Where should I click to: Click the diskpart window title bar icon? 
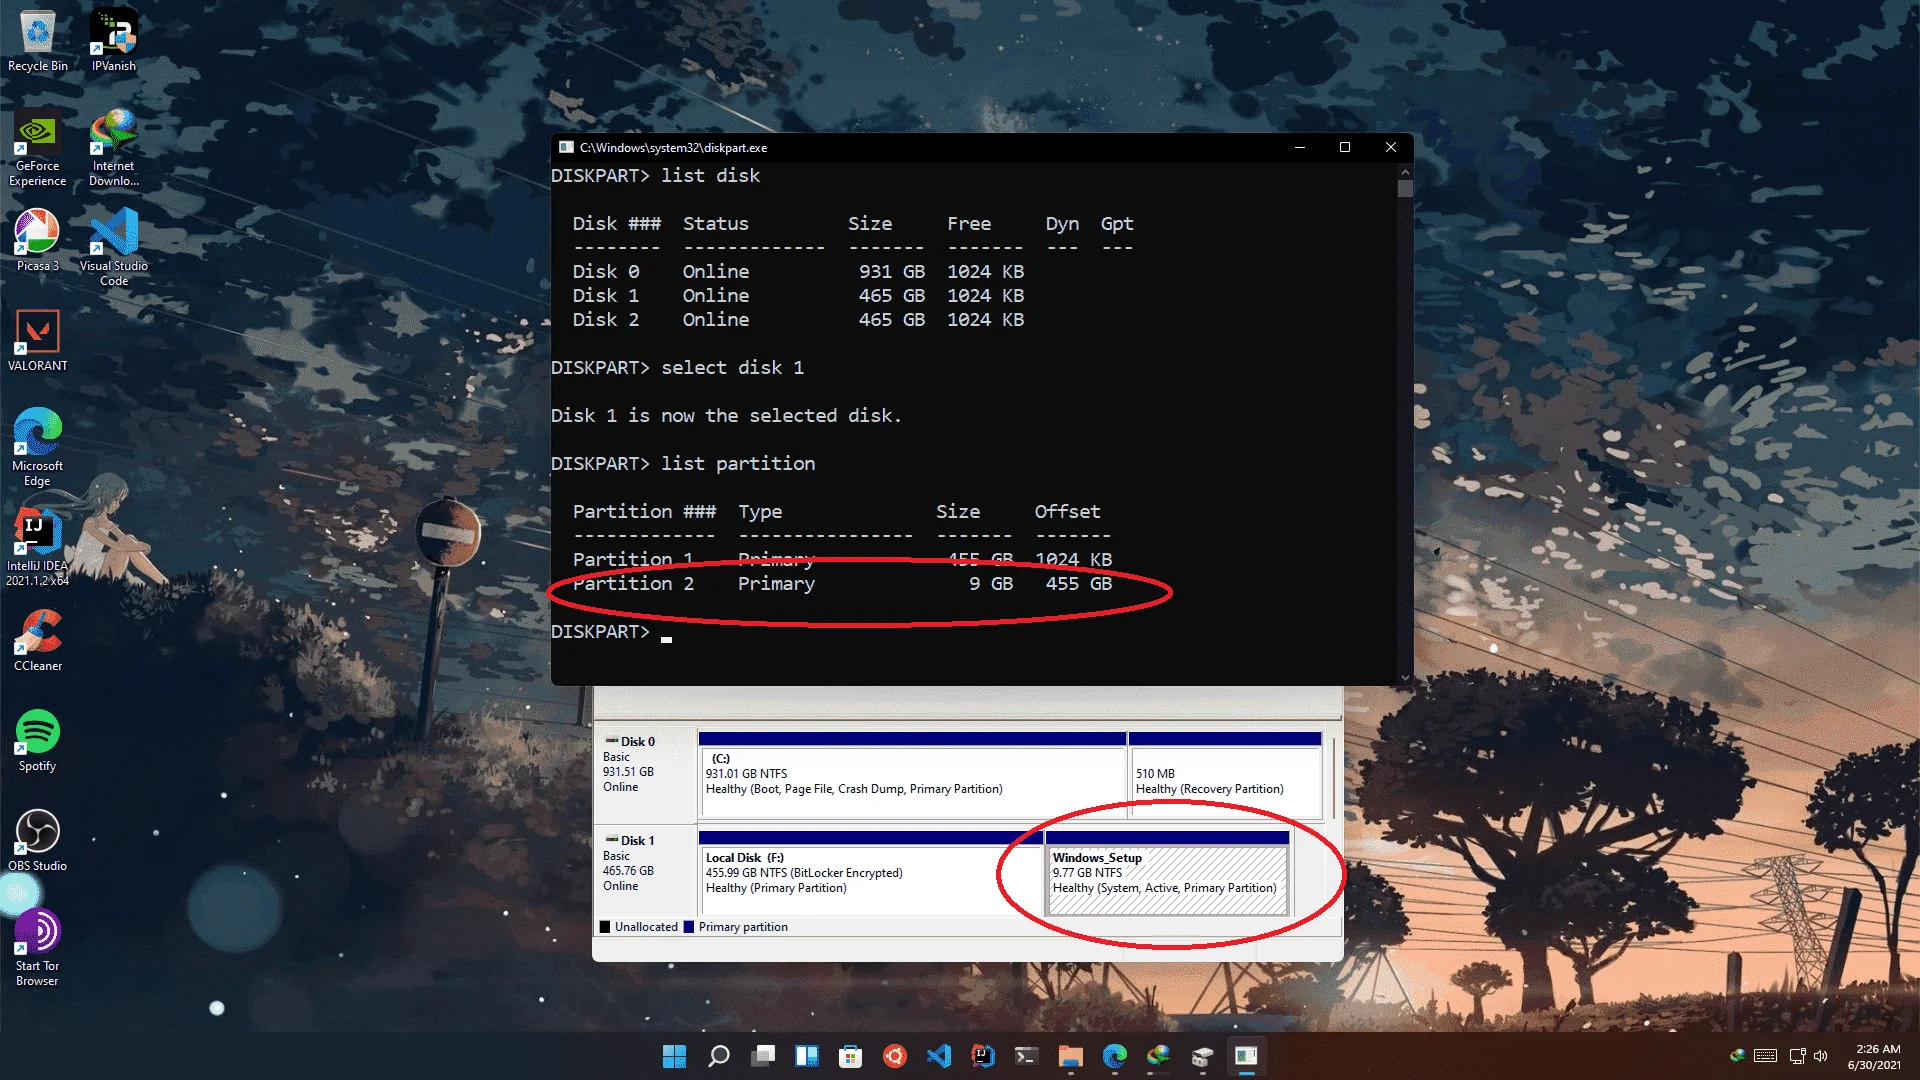pos(566,147)
